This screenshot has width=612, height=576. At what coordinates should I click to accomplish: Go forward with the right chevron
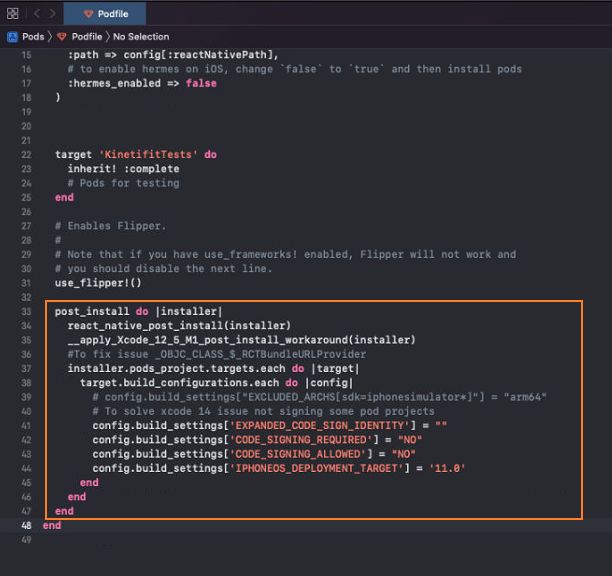pyautogui.click(x=52, y=14)
